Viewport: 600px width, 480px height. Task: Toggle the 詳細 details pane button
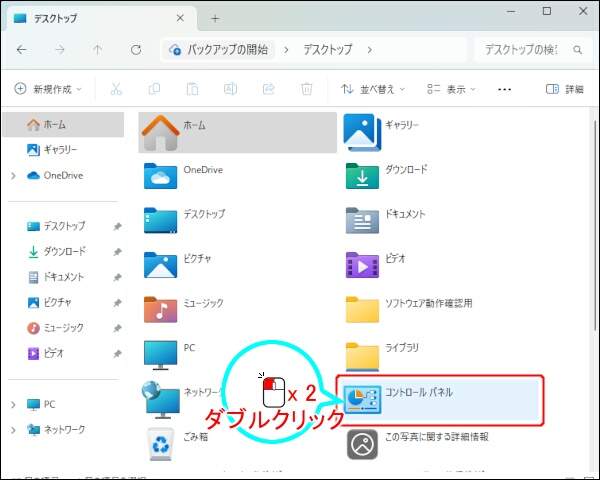(x=564, y=89)
